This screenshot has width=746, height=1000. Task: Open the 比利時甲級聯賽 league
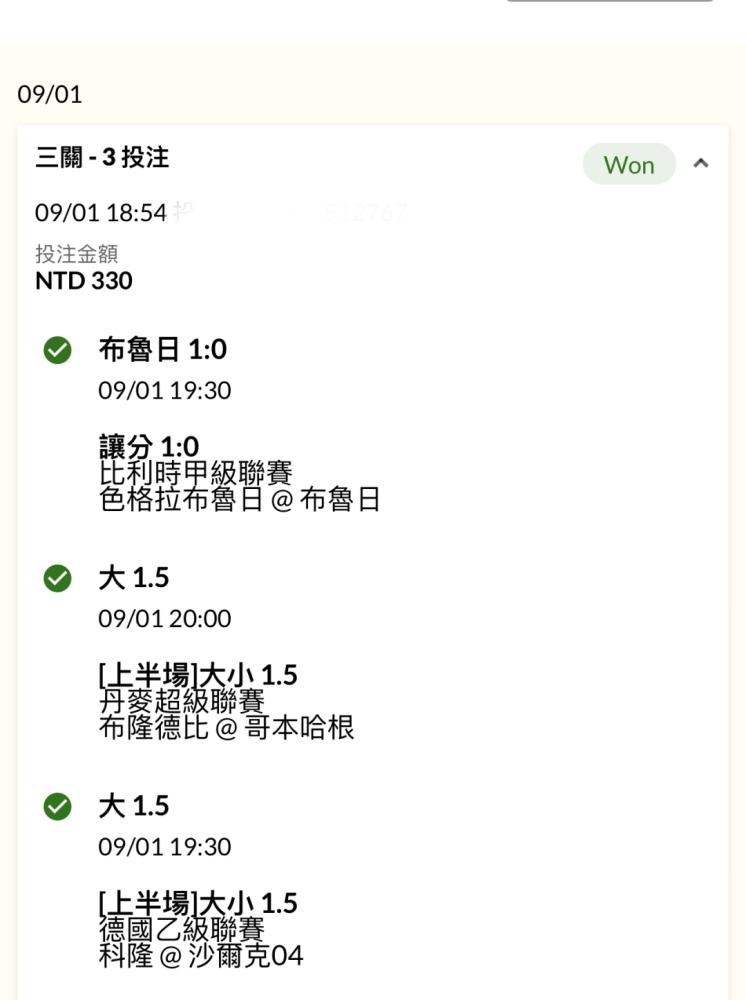pos(196,472)
